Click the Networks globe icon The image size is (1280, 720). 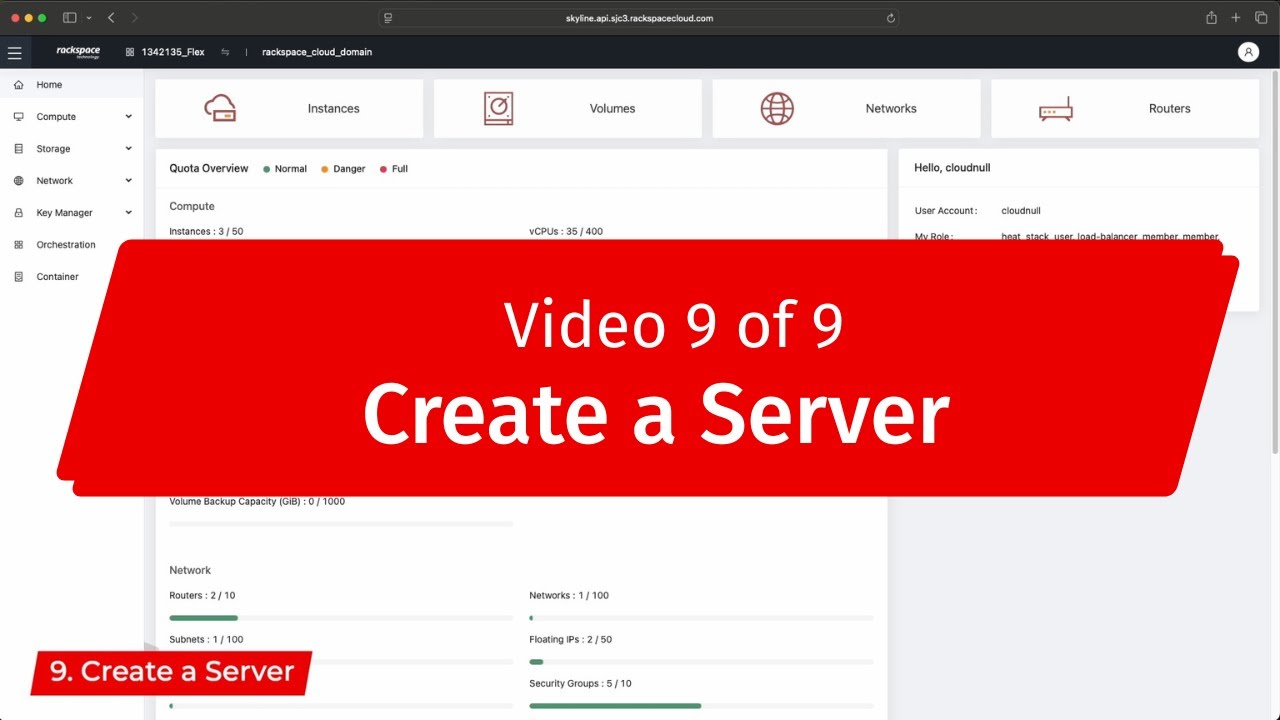coord(777,108)
